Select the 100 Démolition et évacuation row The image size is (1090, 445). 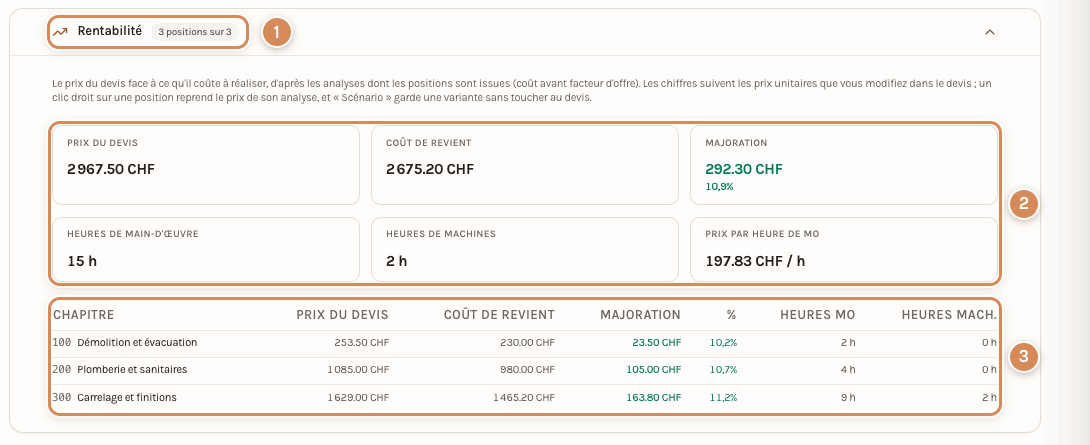pos(525,343)
